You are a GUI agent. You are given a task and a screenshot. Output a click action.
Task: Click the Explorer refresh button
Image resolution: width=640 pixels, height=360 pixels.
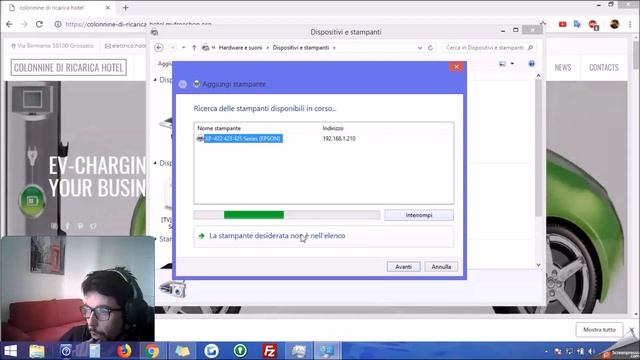click(430, 48)
